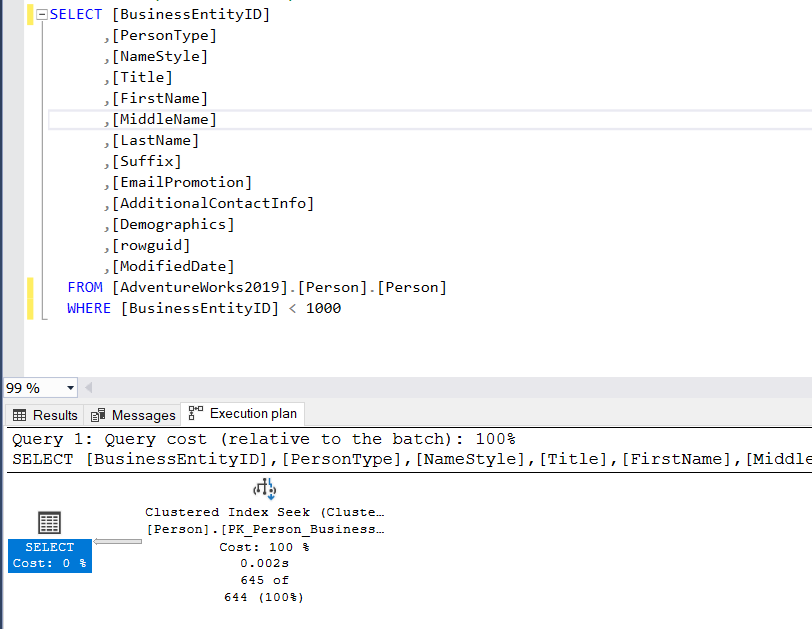Click the [FirstName] column line
812x629 pixels.
(x=155, y=98)
